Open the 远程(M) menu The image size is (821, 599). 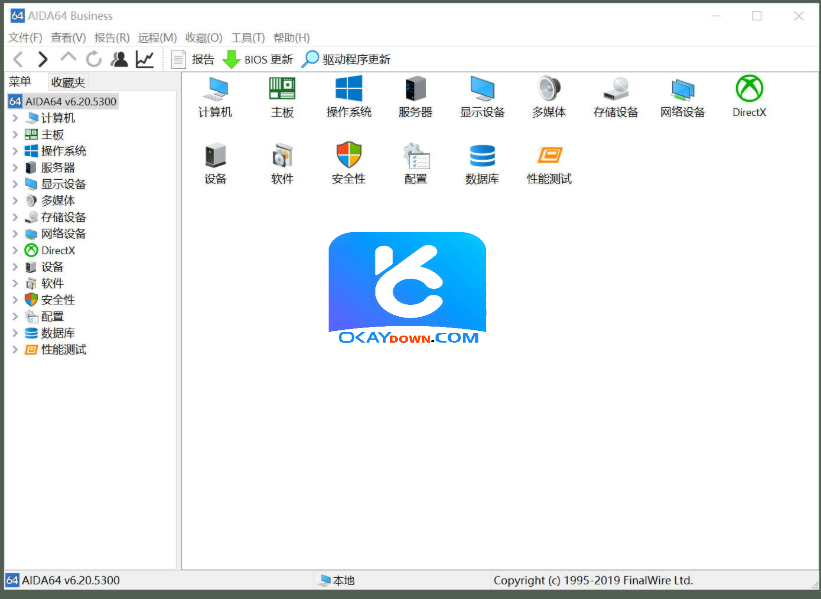[x=157, y=38]
